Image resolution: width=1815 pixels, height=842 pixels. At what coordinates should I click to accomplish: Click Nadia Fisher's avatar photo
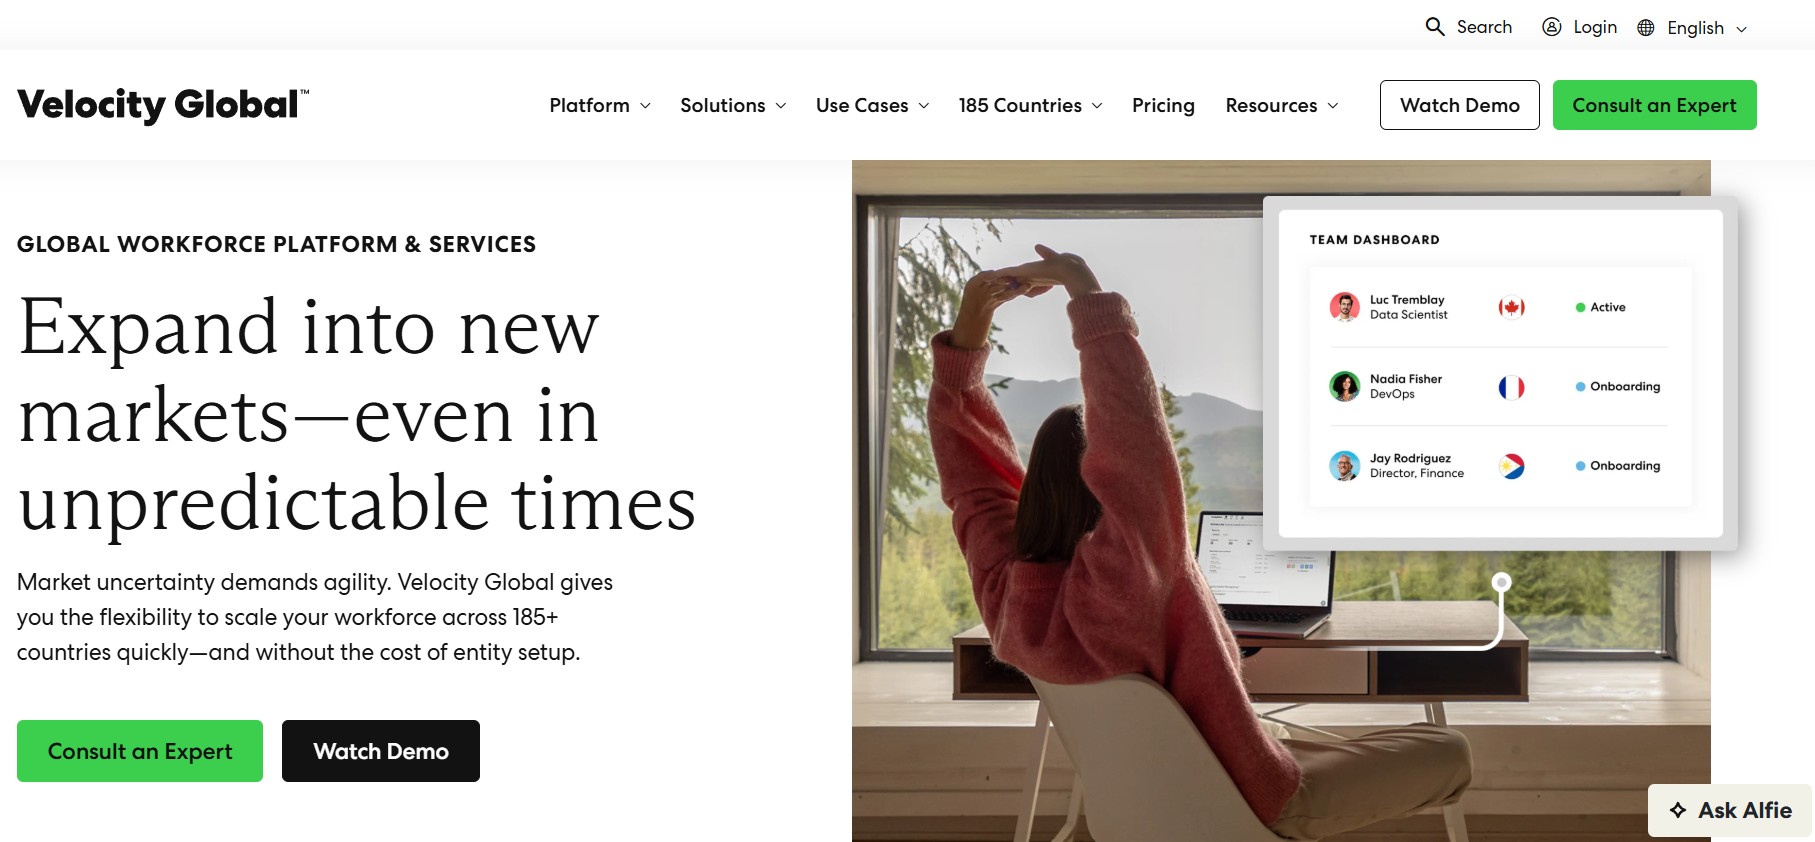tap(1344, 386)
